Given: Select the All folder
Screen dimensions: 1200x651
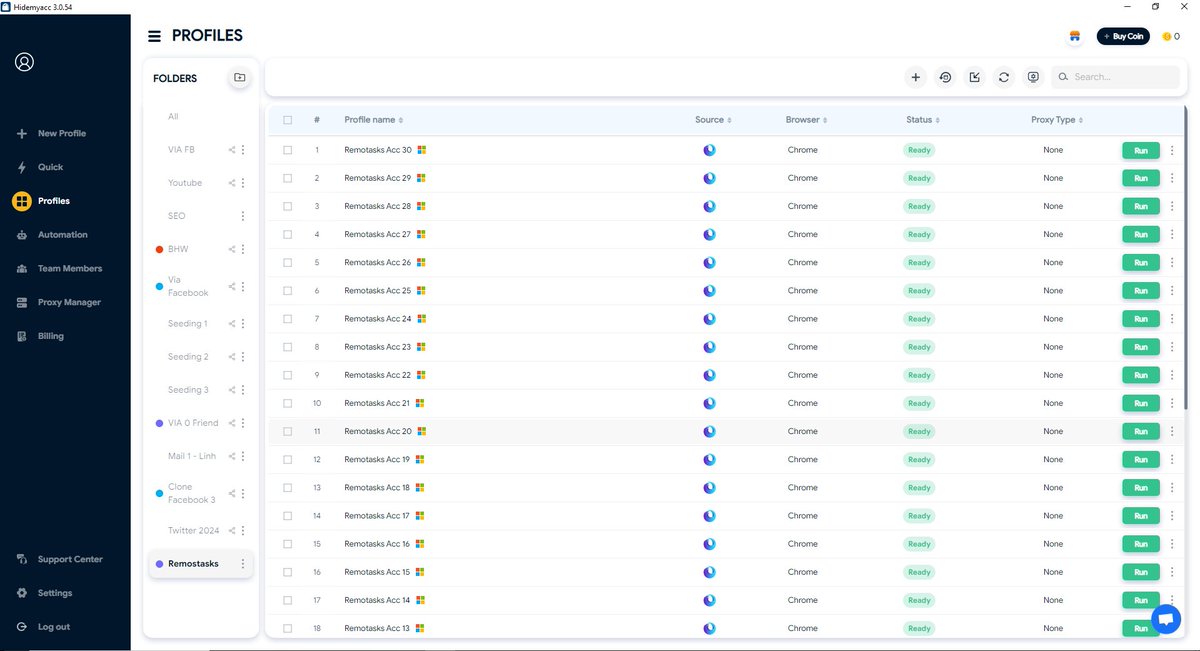Looking at the screenshot, I should click(x=174, y=117).
